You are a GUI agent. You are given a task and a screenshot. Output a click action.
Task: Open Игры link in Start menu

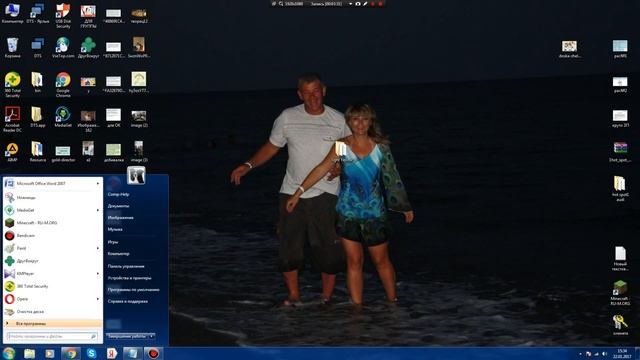(x=113, y=242)
